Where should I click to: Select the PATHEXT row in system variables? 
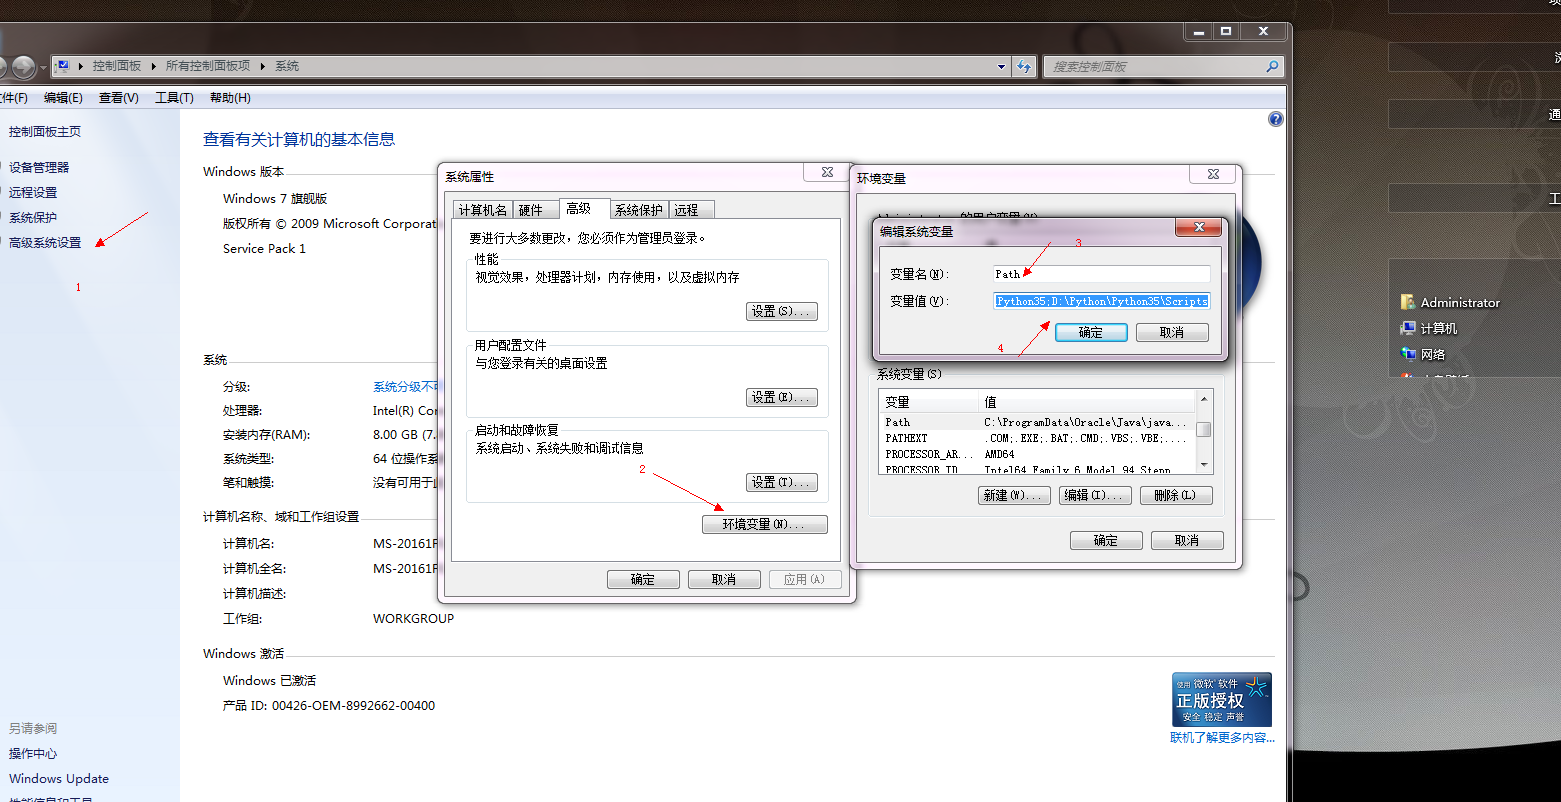pyautogui.click(x=1038, y=438)
